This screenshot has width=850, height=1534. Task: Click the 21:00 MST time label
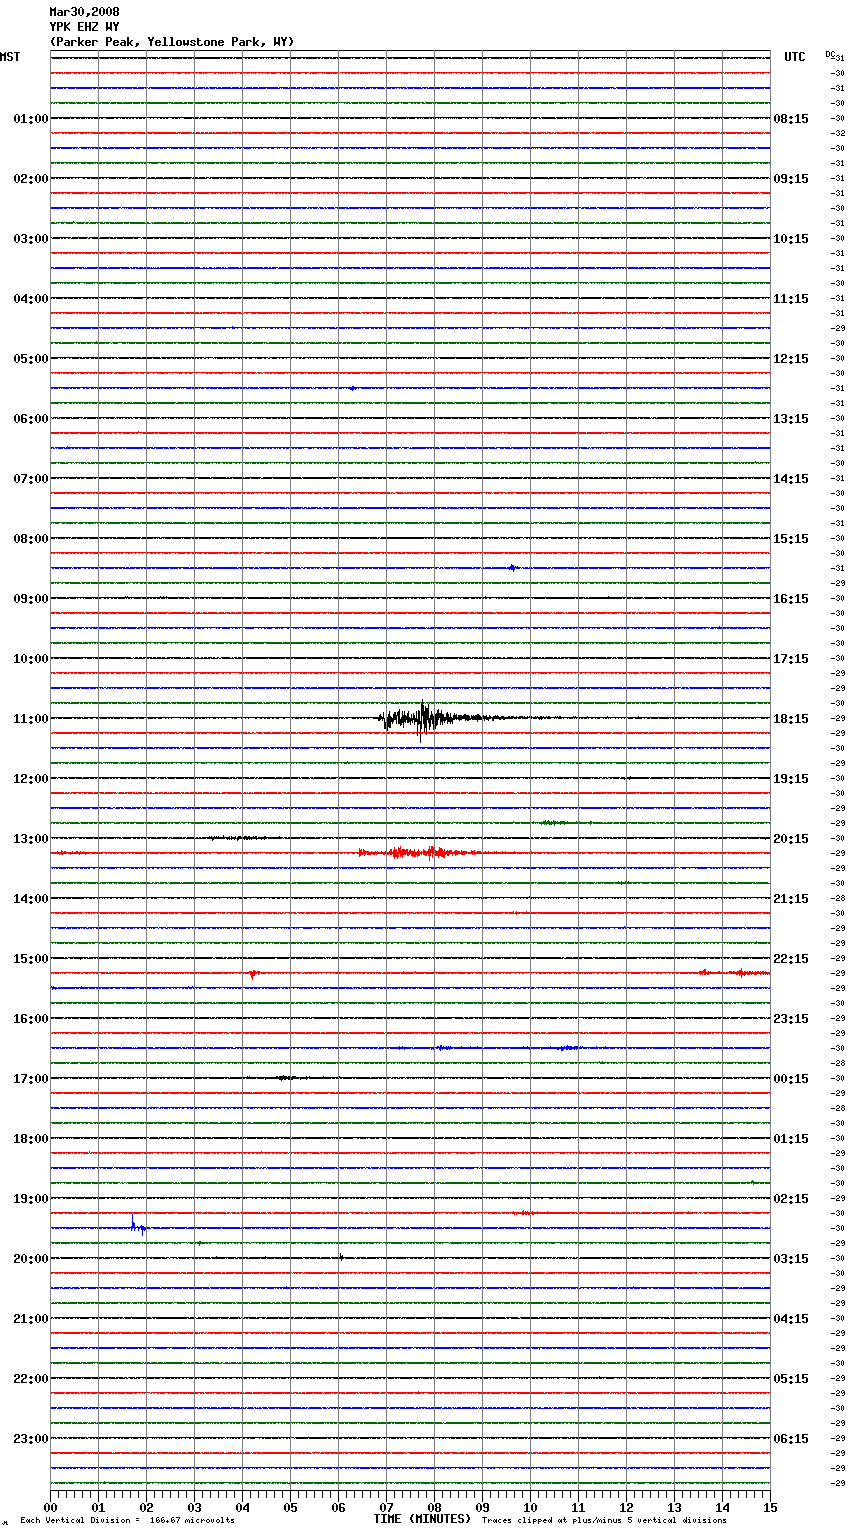pos(30,1319)
